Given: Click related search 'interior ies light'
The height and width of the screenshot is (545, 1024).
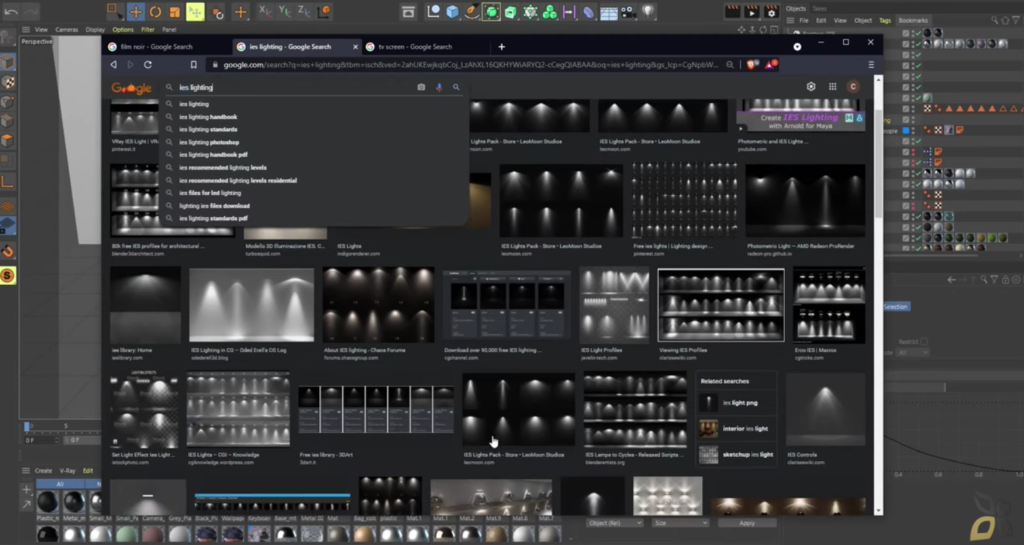Looking at the screenshot, I should pyautogui.click(x=737, y=429).
